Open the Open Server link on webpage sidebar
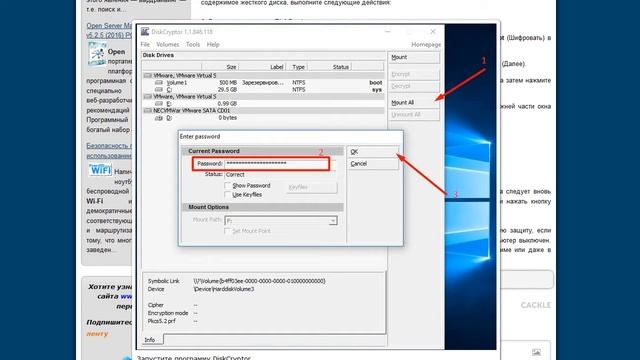 109,30
